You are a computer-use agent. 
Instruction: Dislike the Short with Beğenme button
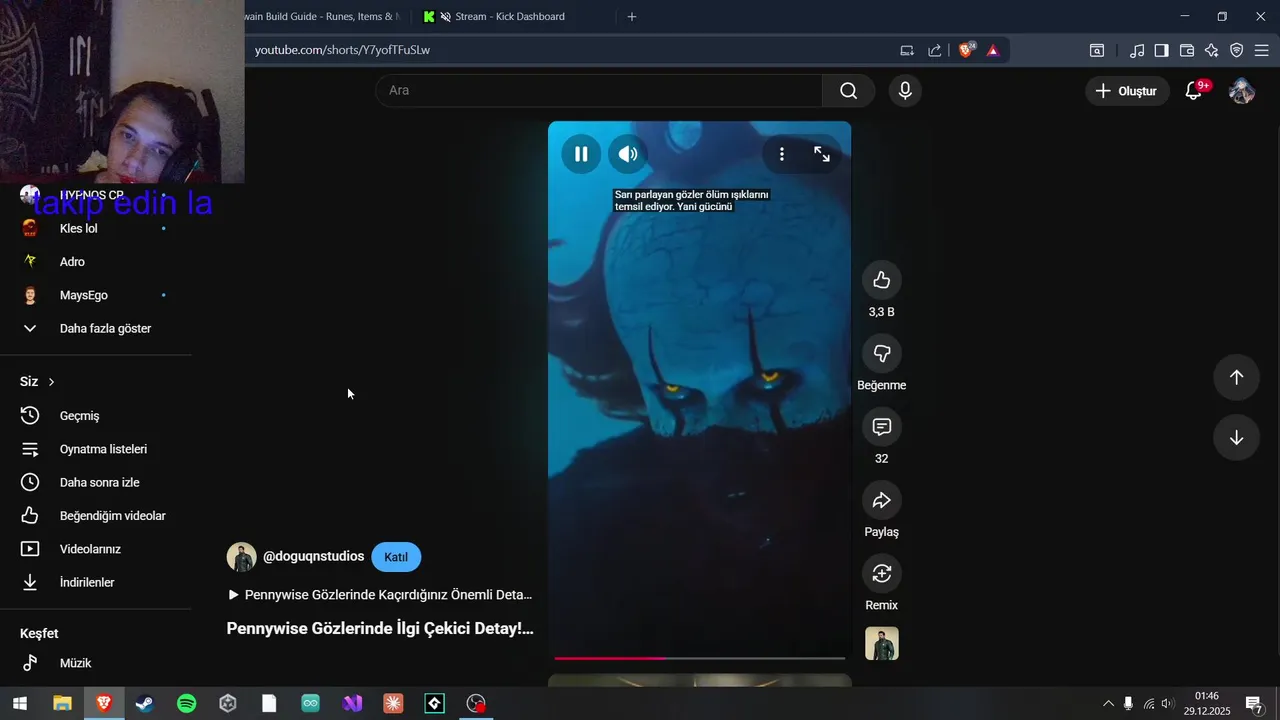[x=882, y=353]
